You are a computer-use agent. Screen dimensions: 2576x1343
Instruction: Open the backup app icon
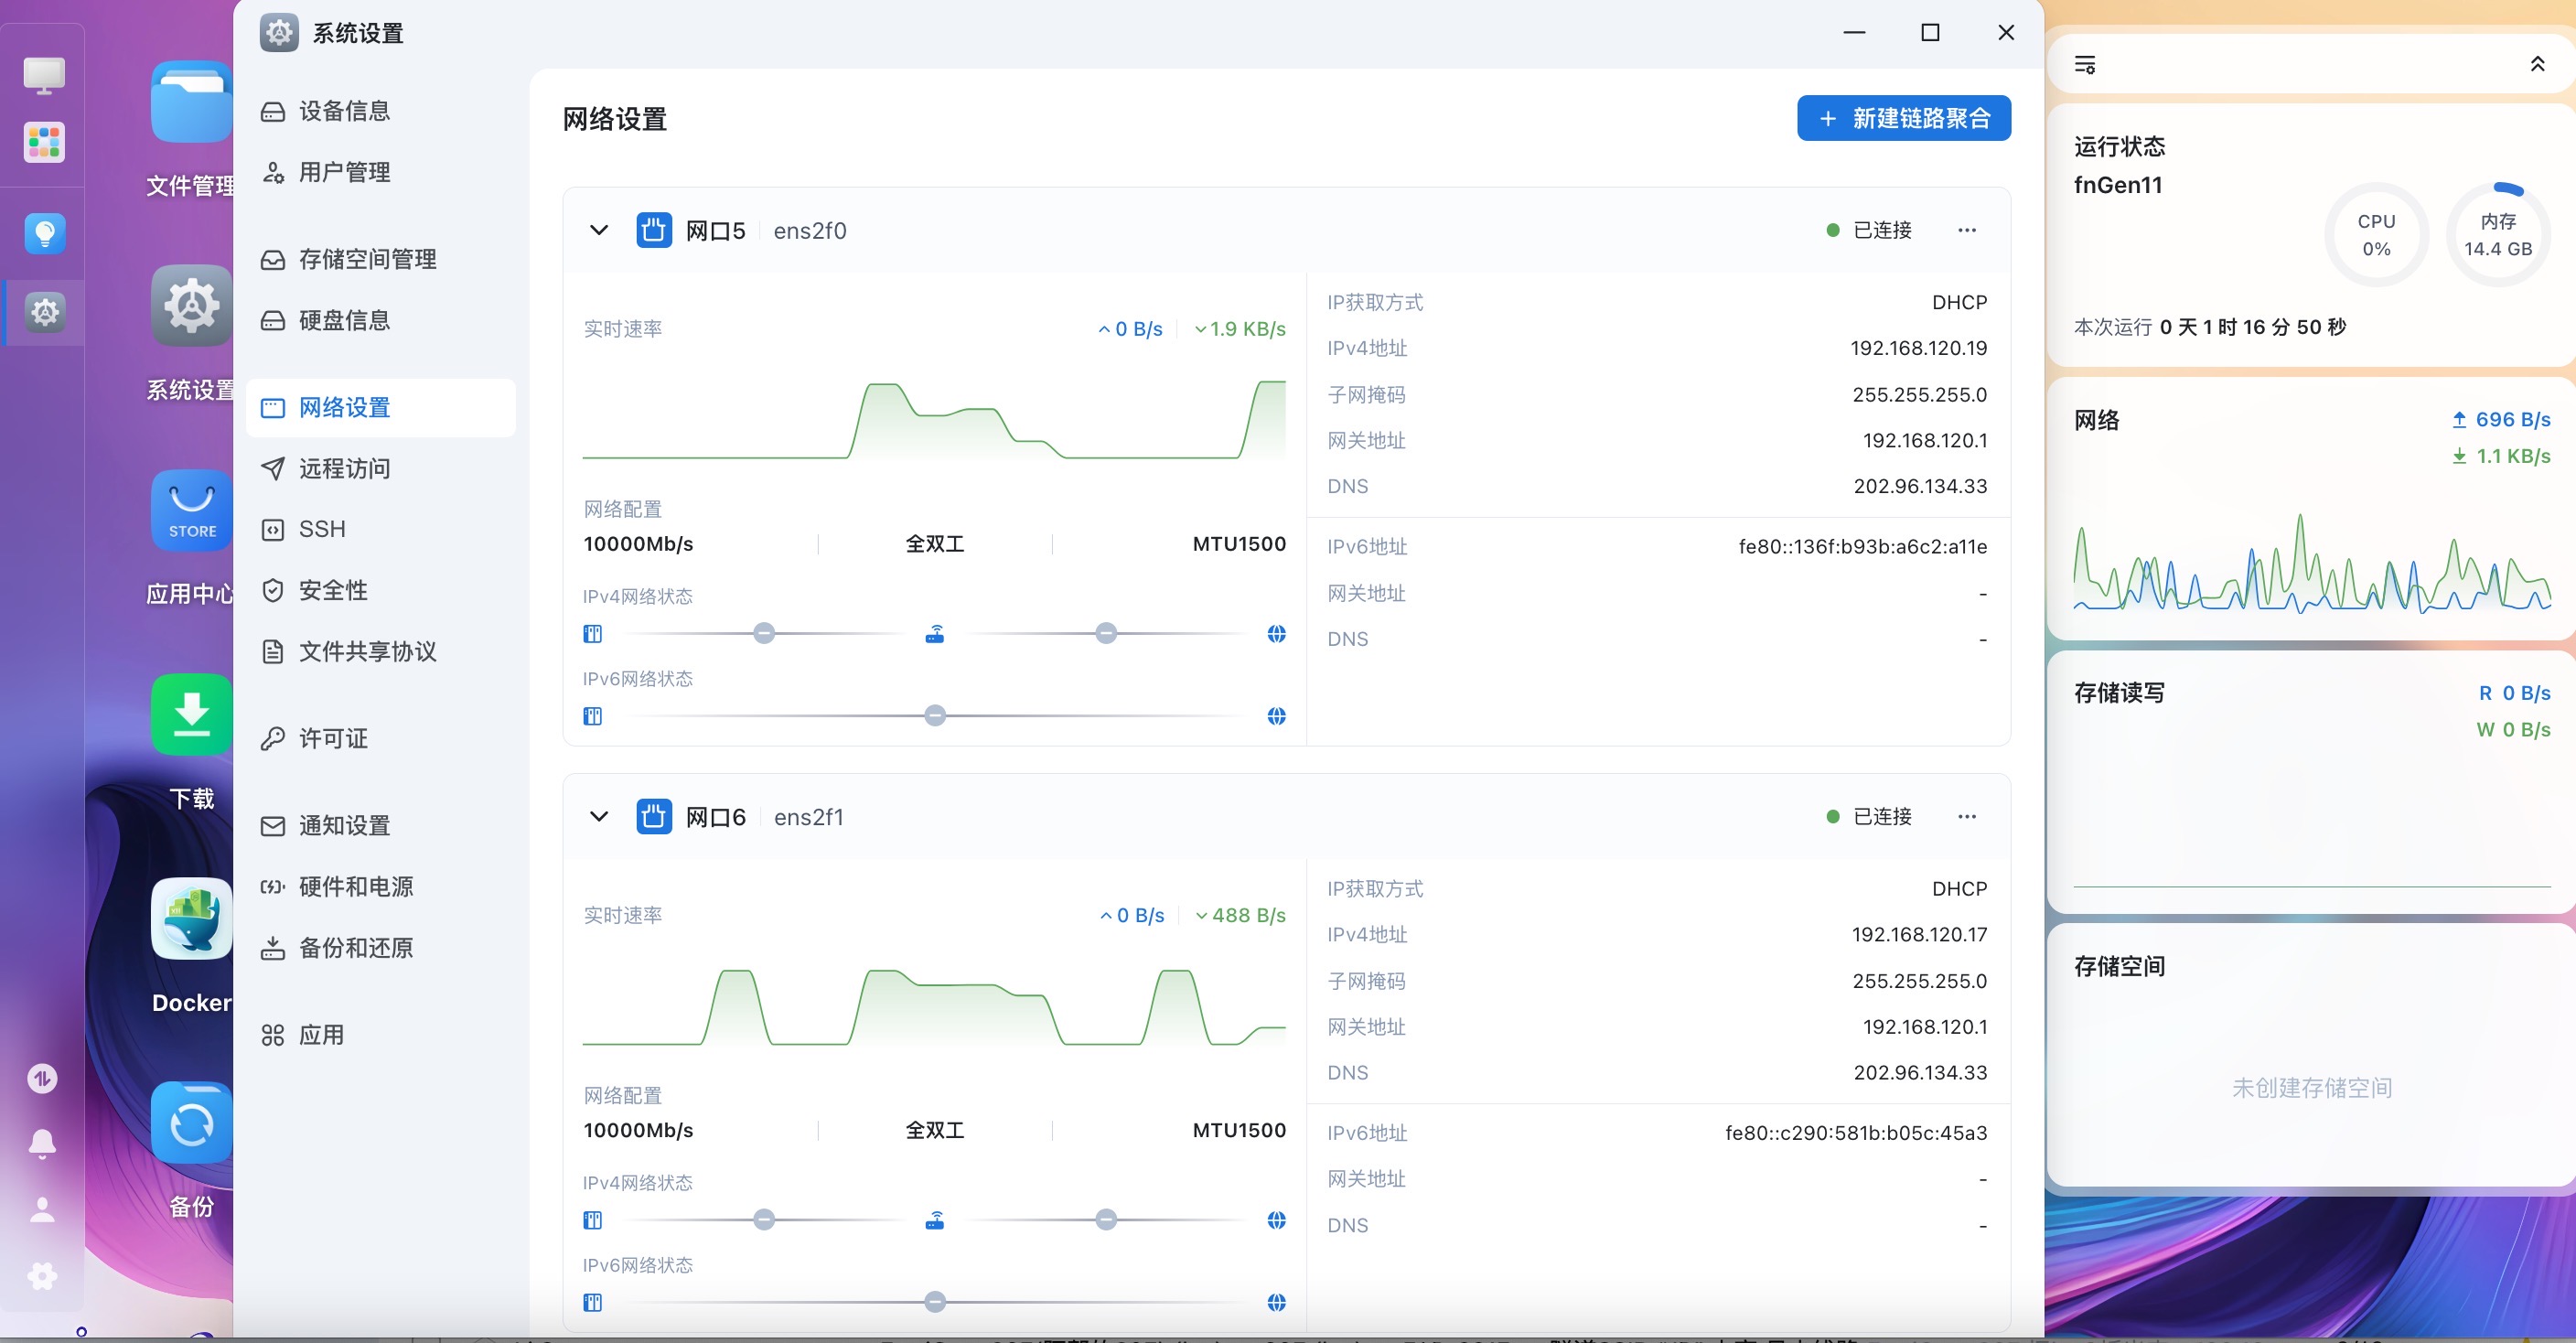coord(191,1123)
